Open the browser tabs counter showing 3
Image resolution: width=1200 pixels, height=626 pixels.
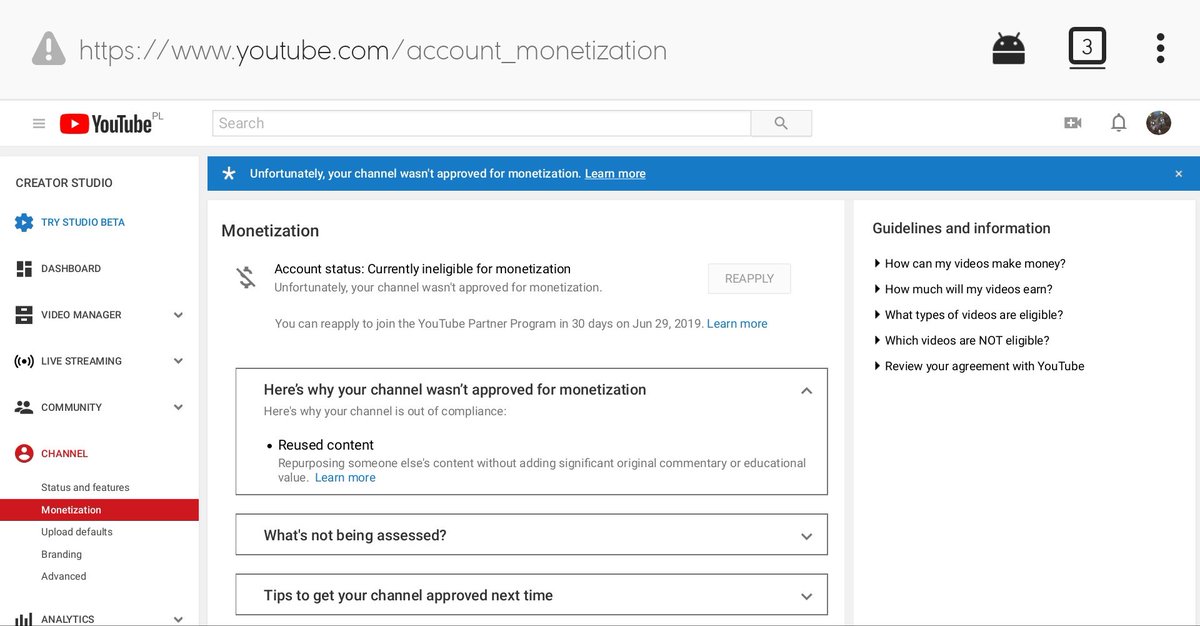click(x=1087, y=48)
